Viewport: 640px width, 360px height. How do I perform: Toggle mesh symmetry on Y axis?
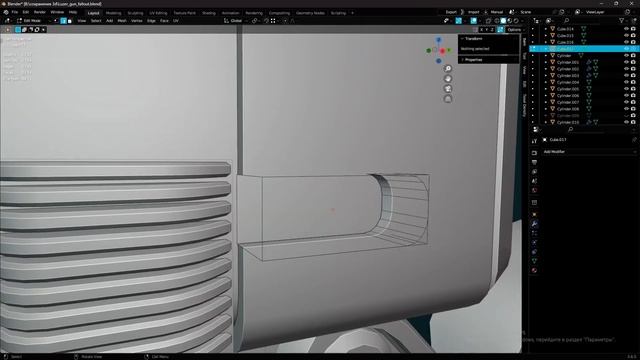pos(487,30)
